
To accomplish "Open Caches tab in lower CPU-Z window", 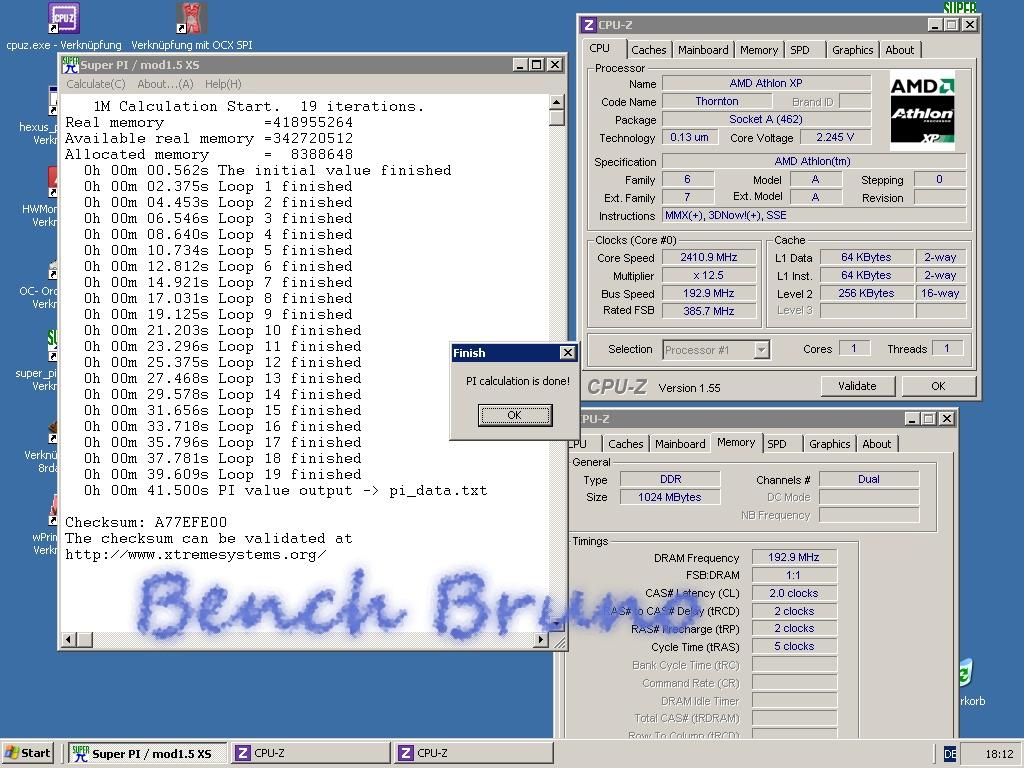I will (x=625, y=443).
